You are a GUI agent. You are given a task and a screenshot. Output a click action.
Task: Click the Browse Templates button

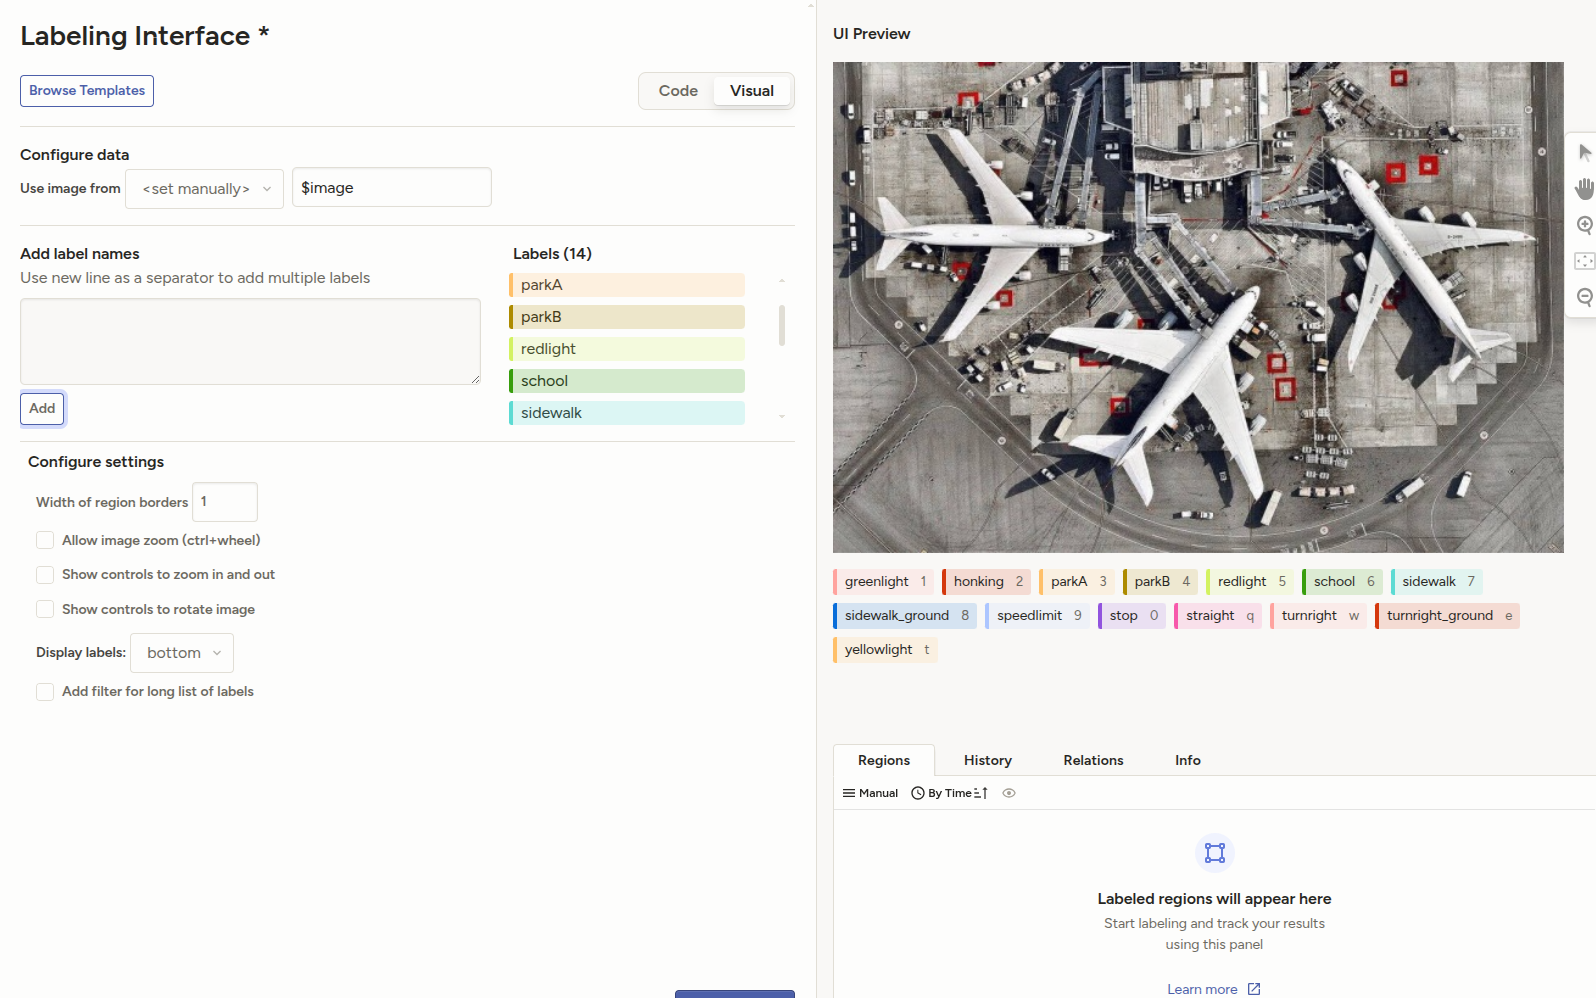(x=87, y=91)
